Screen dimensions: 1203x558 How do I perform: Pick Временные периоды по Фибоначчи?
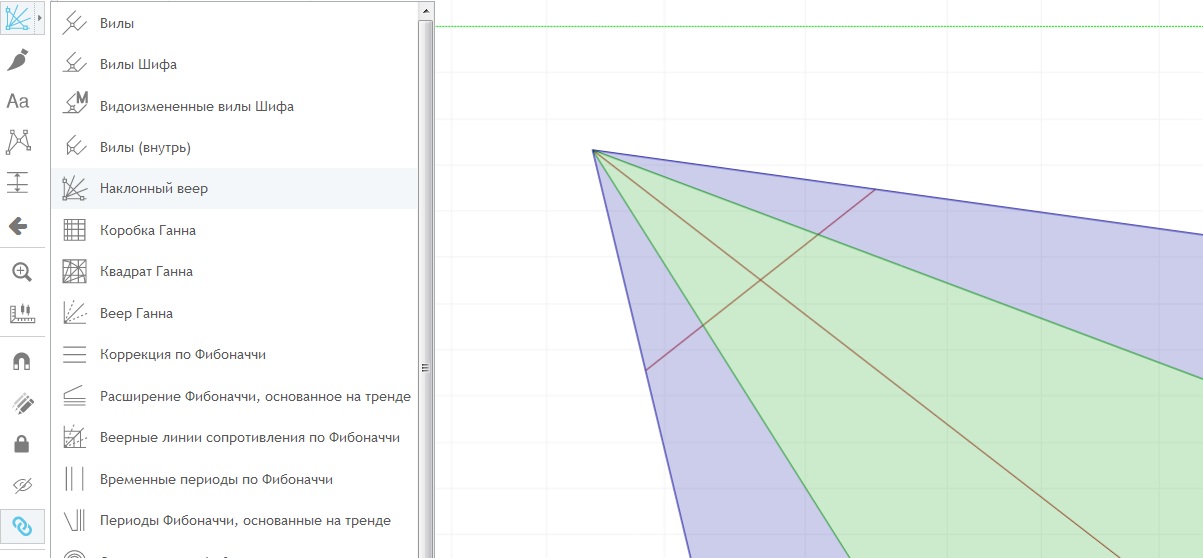point(234,479)
